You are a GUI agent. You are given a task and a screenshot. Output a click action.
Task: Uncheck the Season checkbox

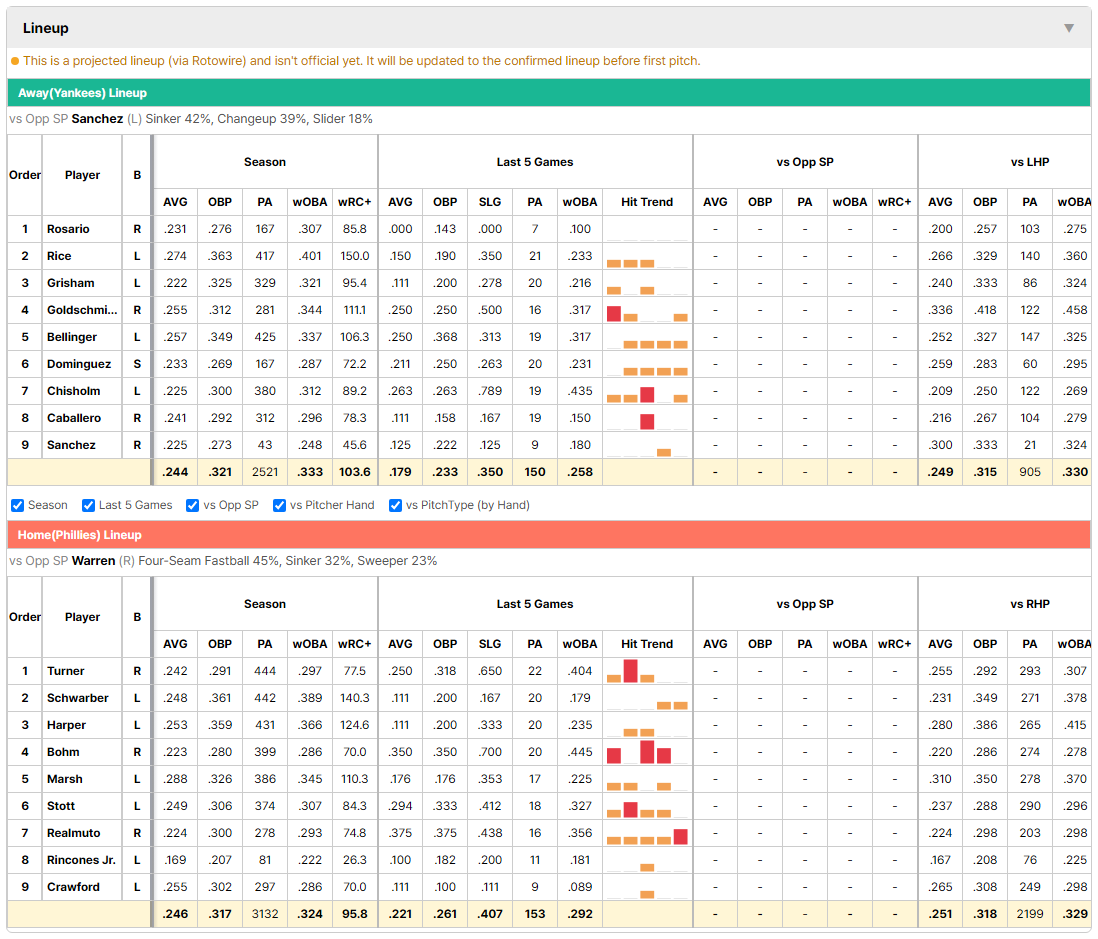point(18,506)
